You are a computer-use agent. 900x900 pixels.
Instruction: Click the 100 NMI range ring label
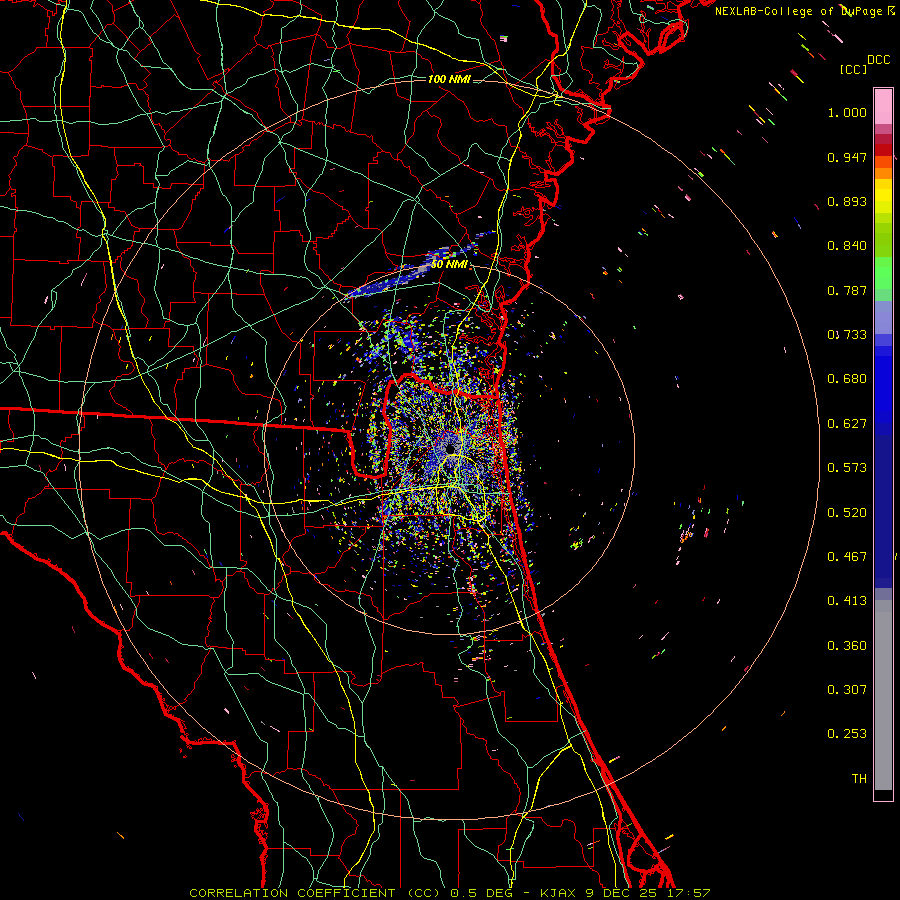449,79
